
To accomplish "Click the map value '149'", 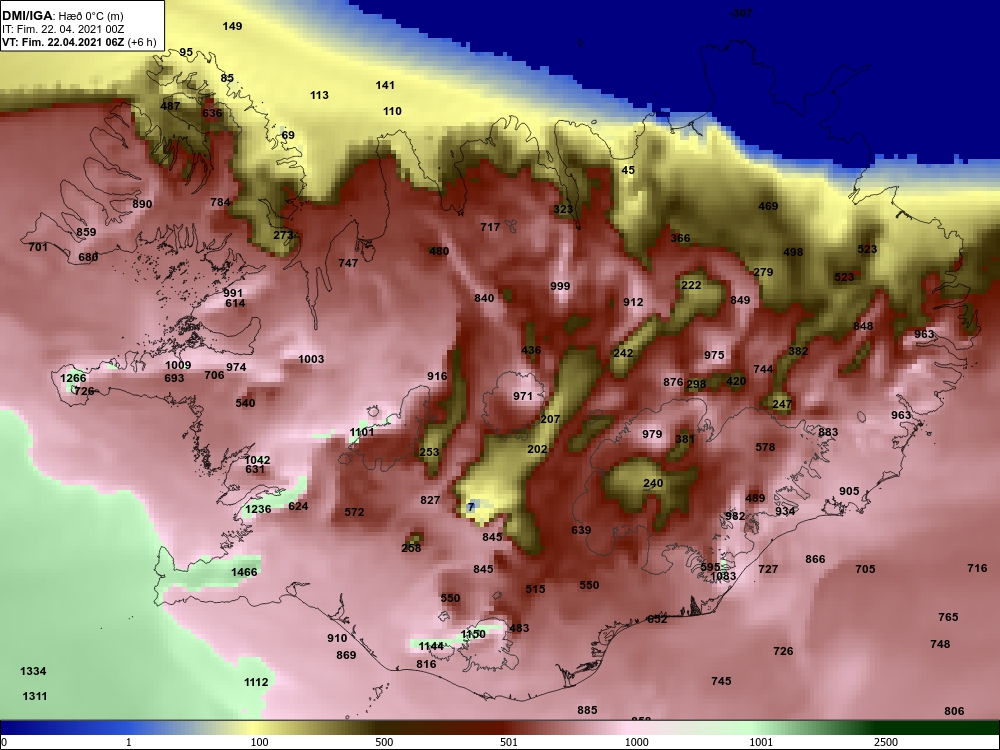I will click(232, 26).
